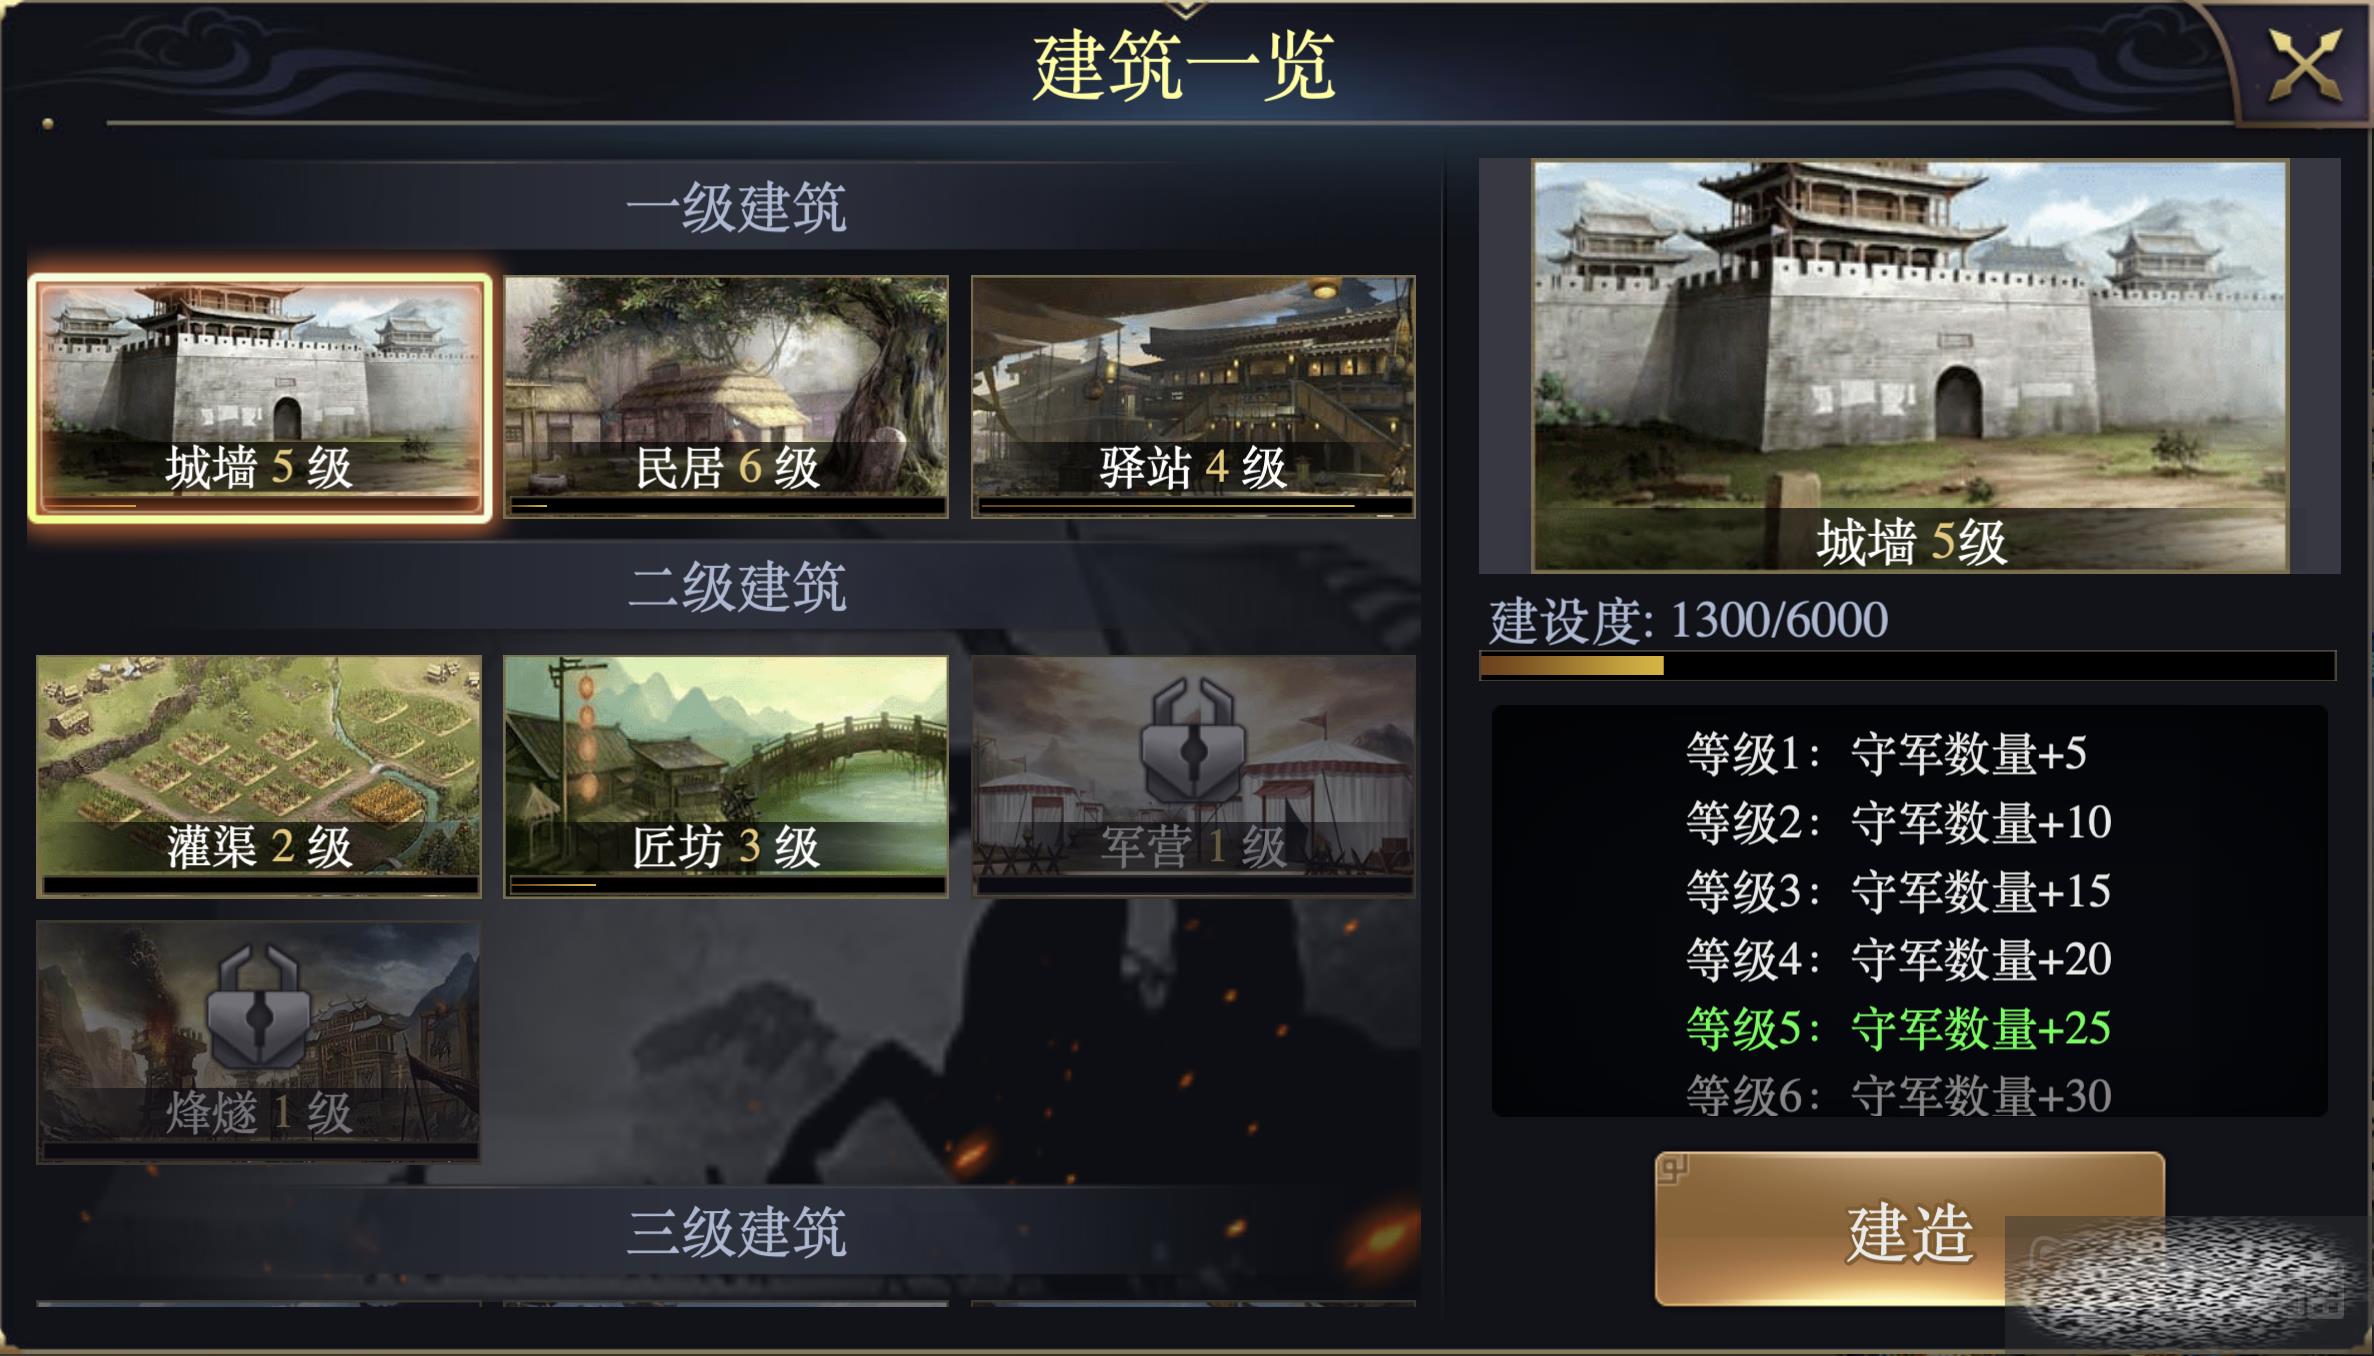Click the 三级建筑 section header
The image size is (2374, 1356).
[x=737, y=1231]
